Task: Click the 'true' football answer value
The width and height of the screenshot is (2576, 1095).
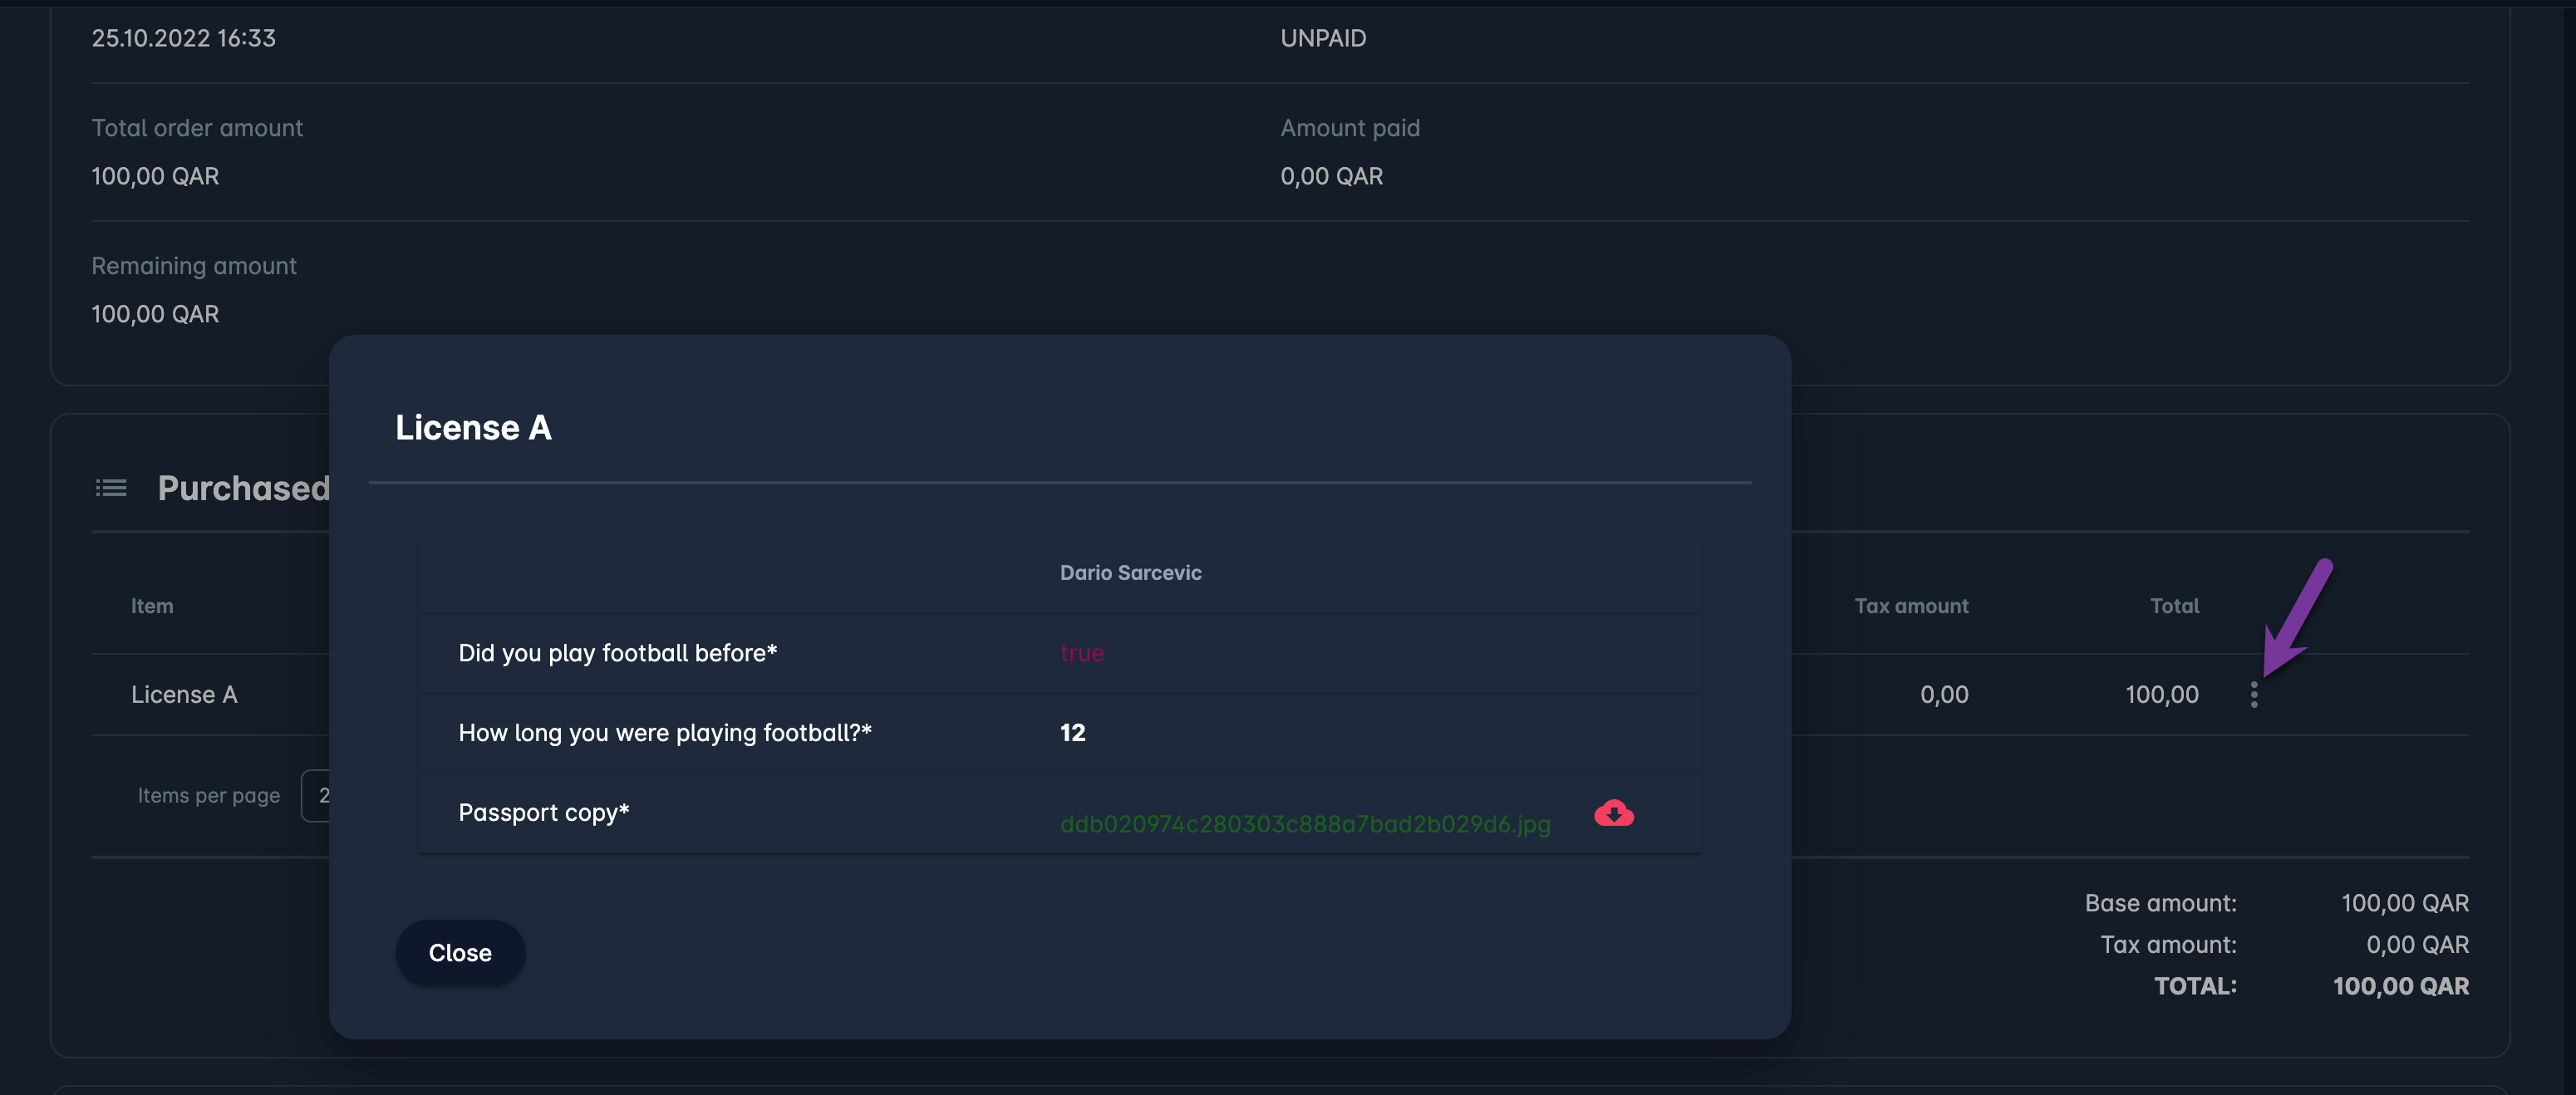Action: coord(1081,653)
